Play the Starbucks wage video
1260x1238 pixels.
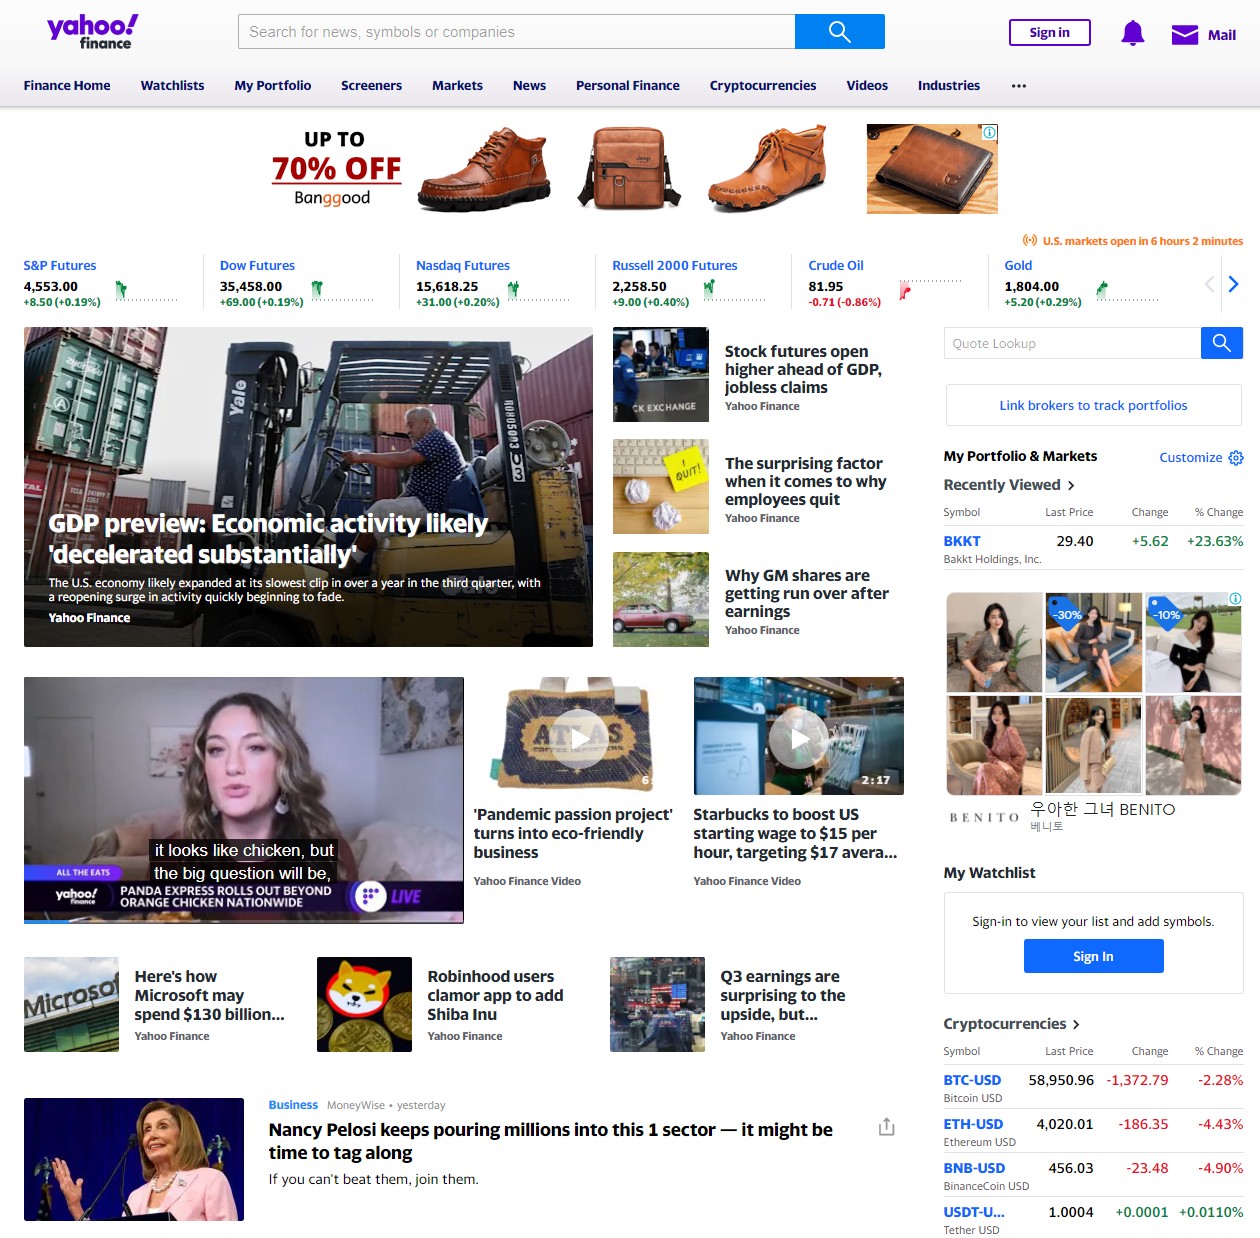pyautogui.click(x=799, y=738)
